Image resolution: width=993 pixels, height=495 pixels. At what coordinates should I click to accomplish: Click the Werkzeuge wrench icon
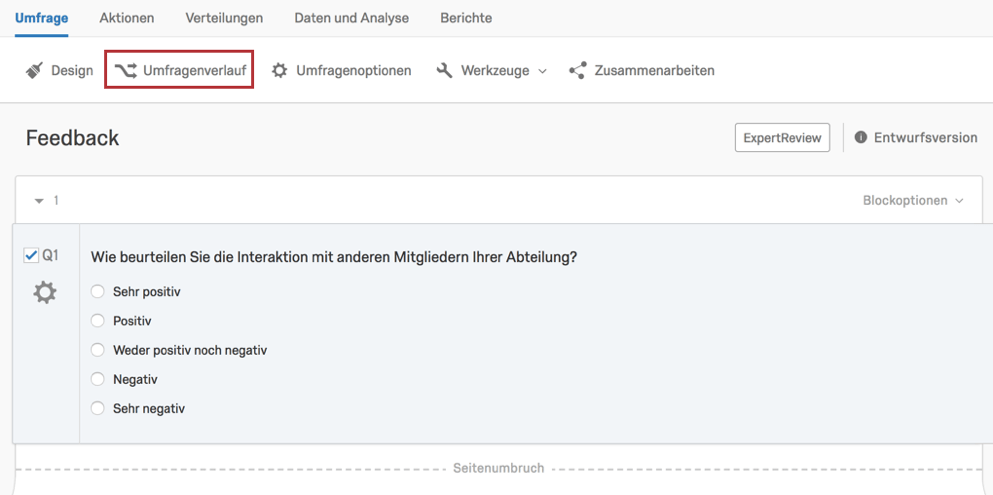coord(445,70)
